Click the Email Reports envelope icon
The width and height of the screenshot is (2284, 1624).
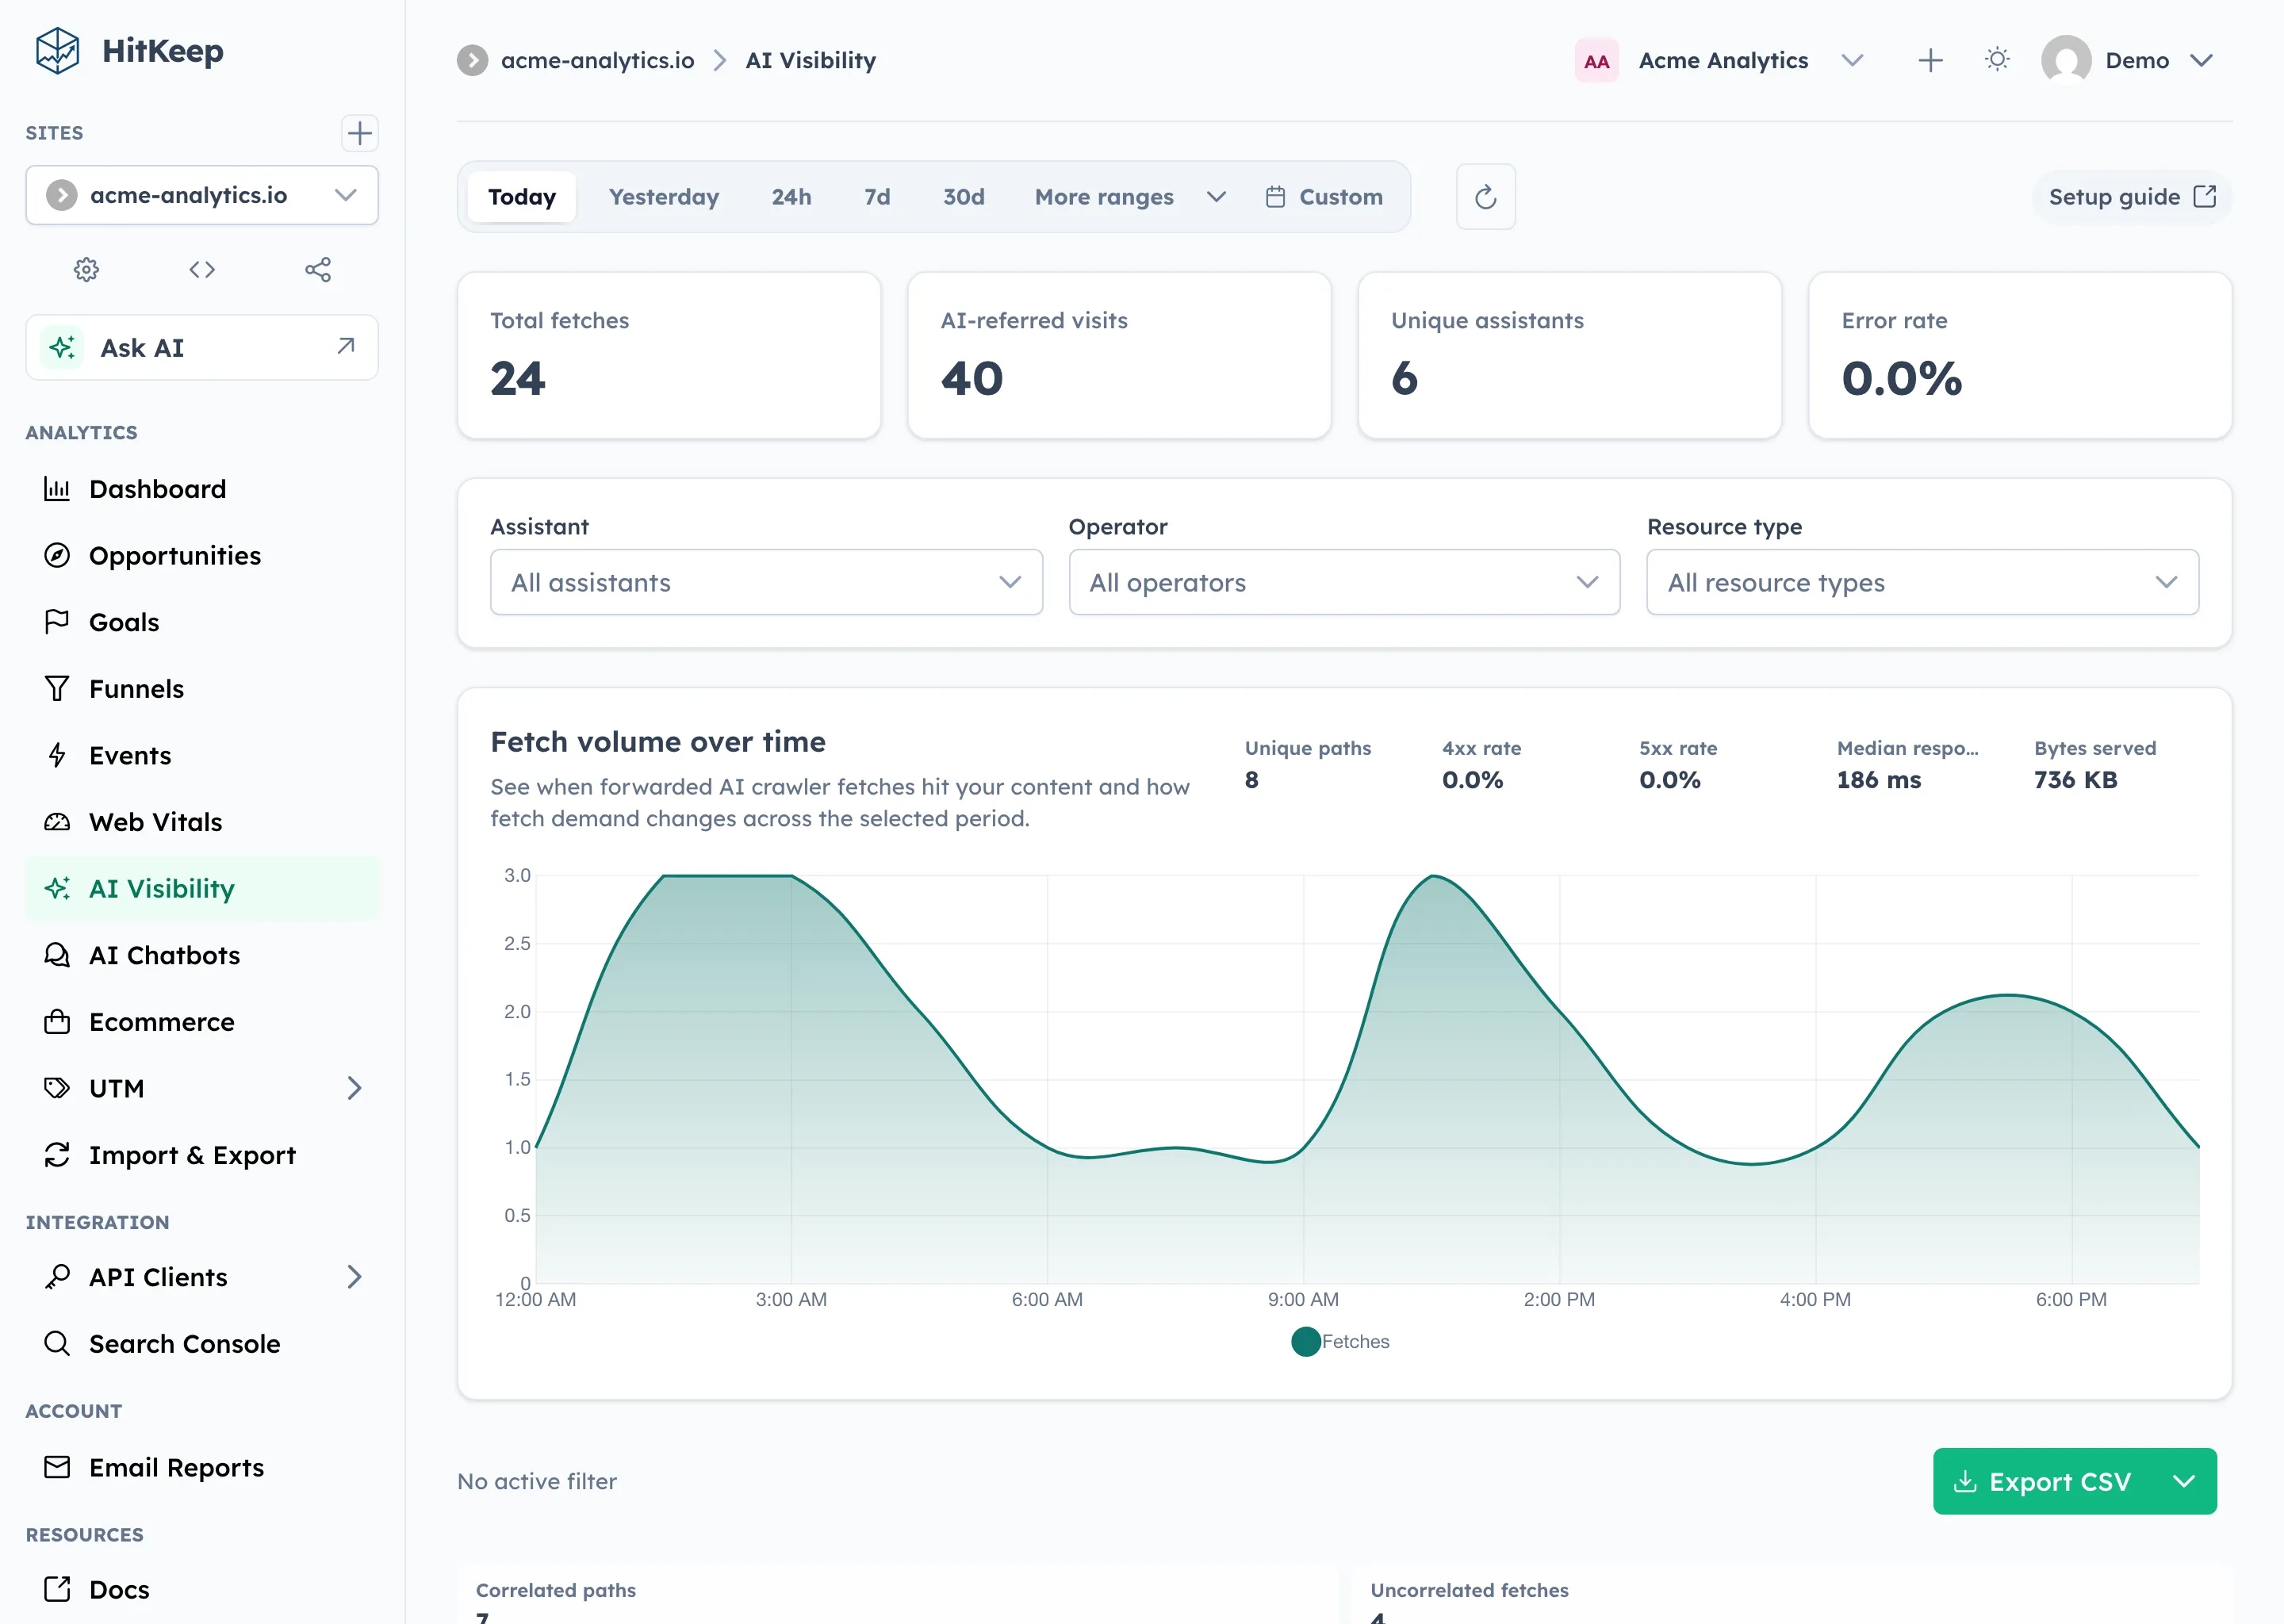[x=57, y=1467]
